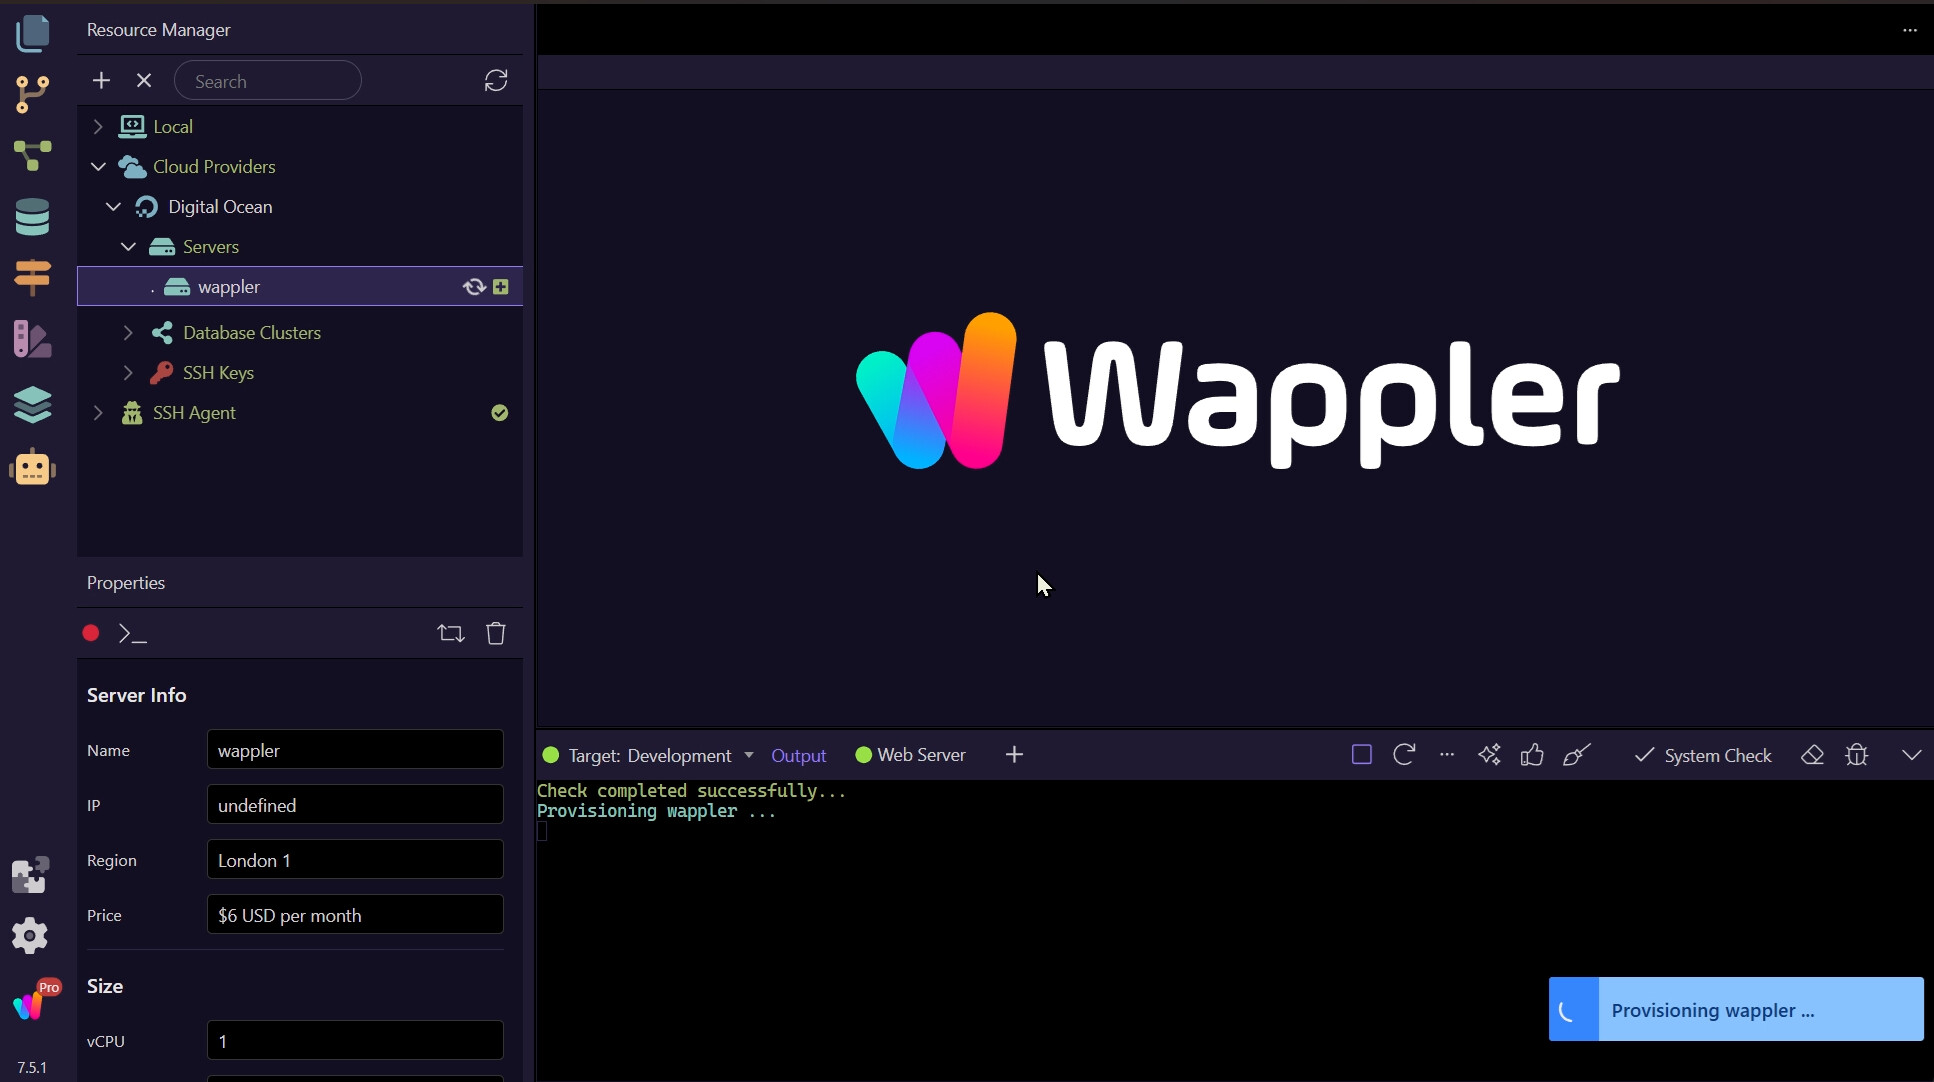Viewport: 1934px width, 1082px height.
Task: Open the Git source control sidebar icon
Action: pyautogui.click(x=32, y=94)
